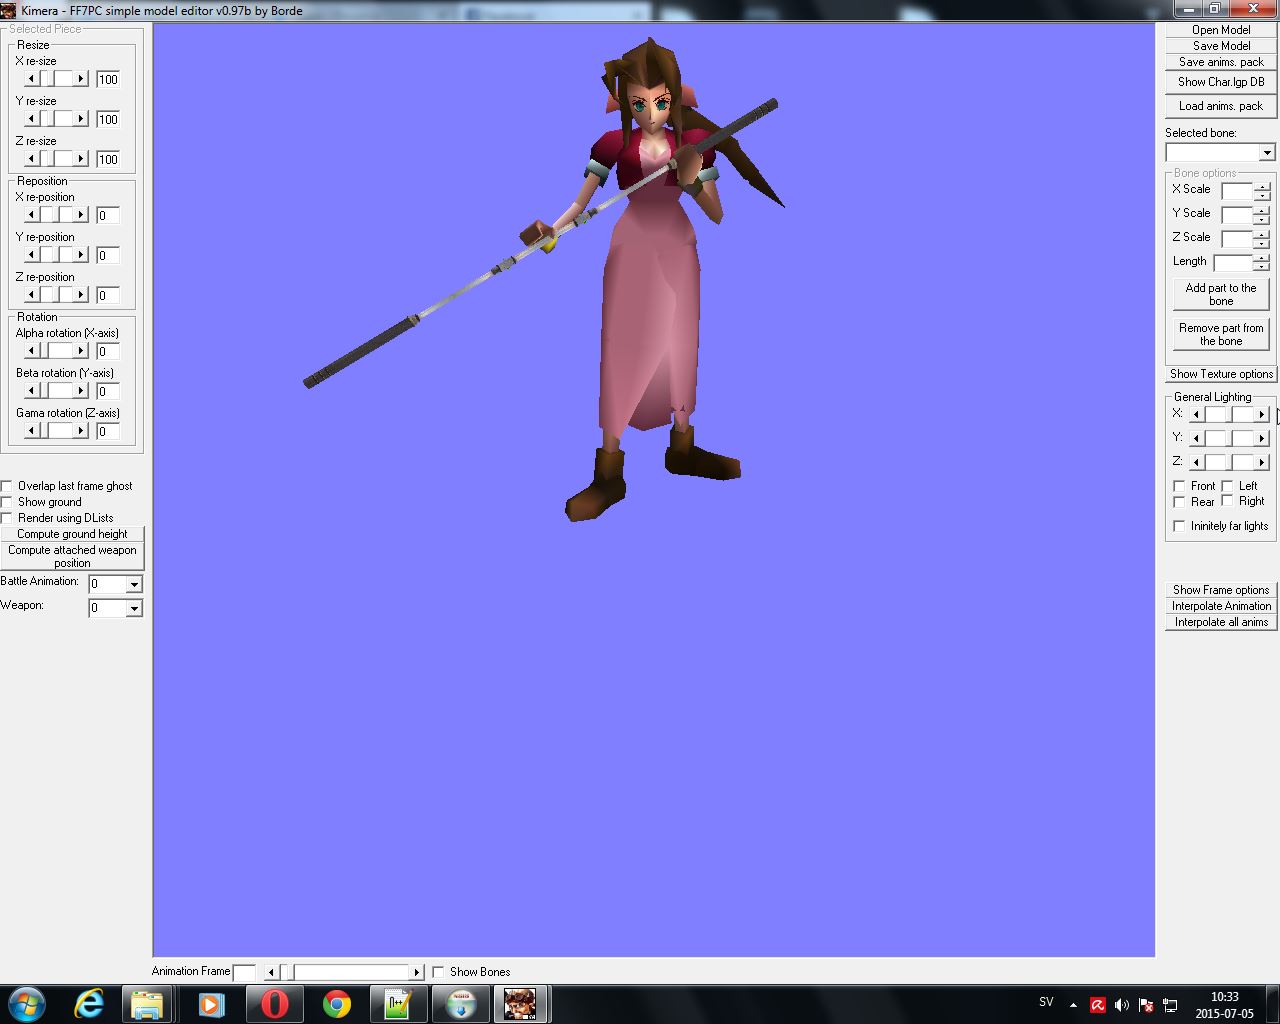Click Remove part from the bone
1280x1024 pixels.
coord(1221,335)
